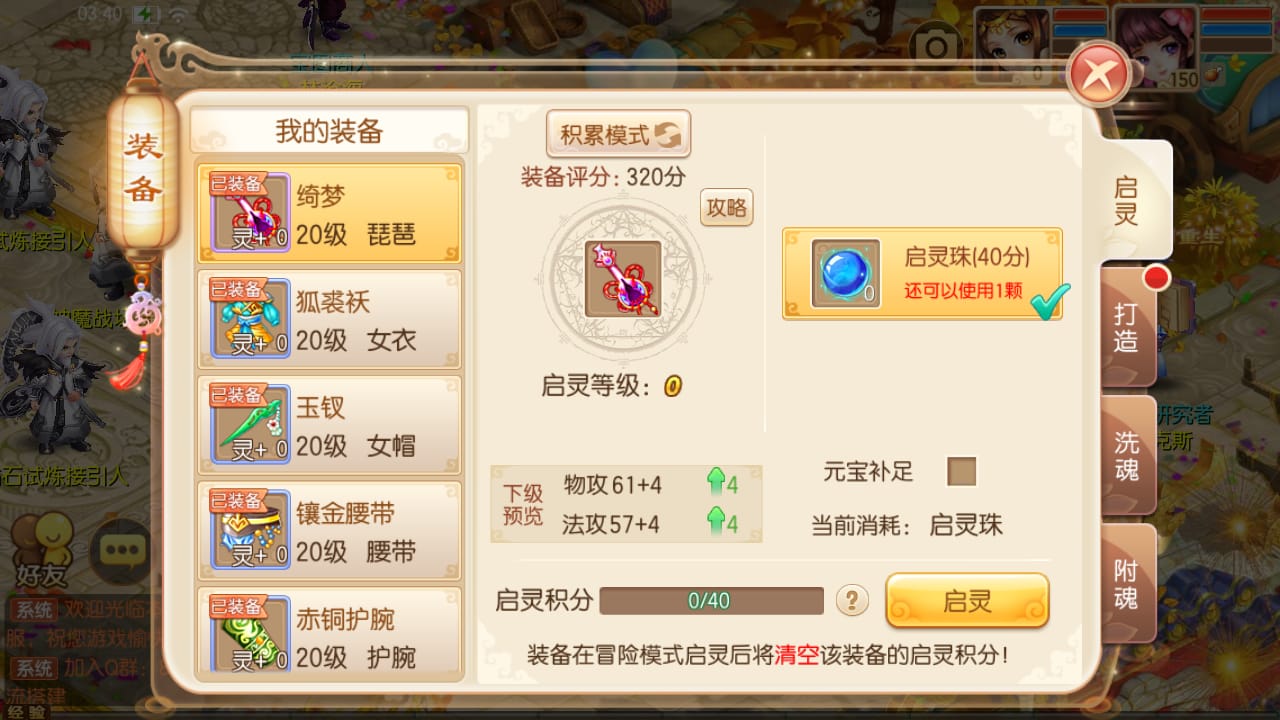
Task: Tap the 玉钗 green hairpin icon
Action: tap(250, 424)
